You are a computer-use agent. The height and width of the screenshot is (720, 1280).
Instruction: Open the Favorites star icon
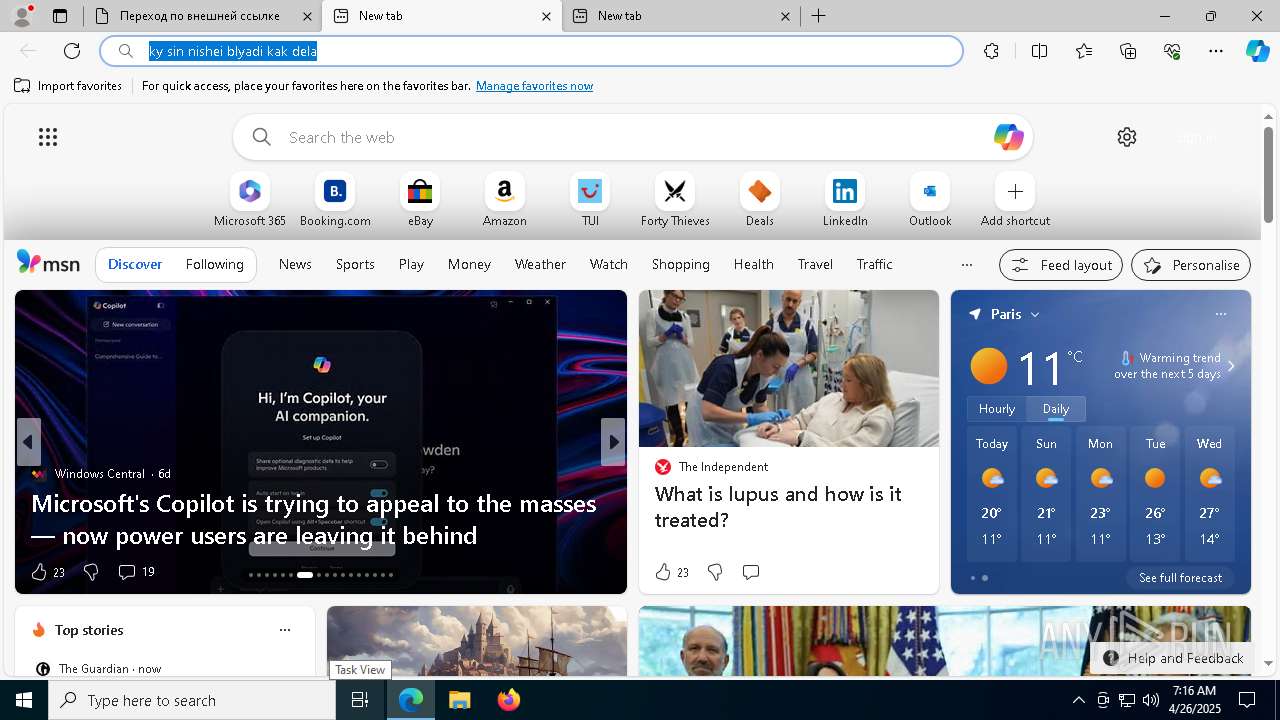(x=1084, y=51)
